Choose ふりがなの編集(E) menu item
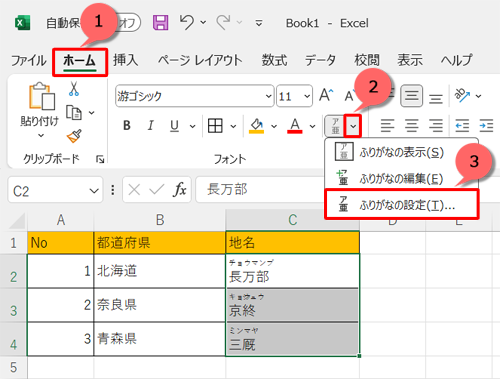Image resolution: width=500 pixels, height=379 pixels. 402,179
